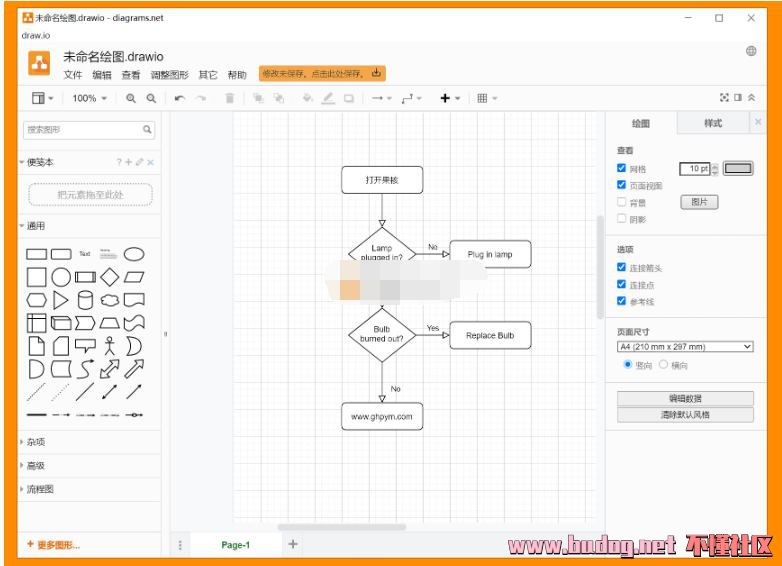Click the grid color swatch
The height and width of the screenshot is (566, 782).
[739, 168]
